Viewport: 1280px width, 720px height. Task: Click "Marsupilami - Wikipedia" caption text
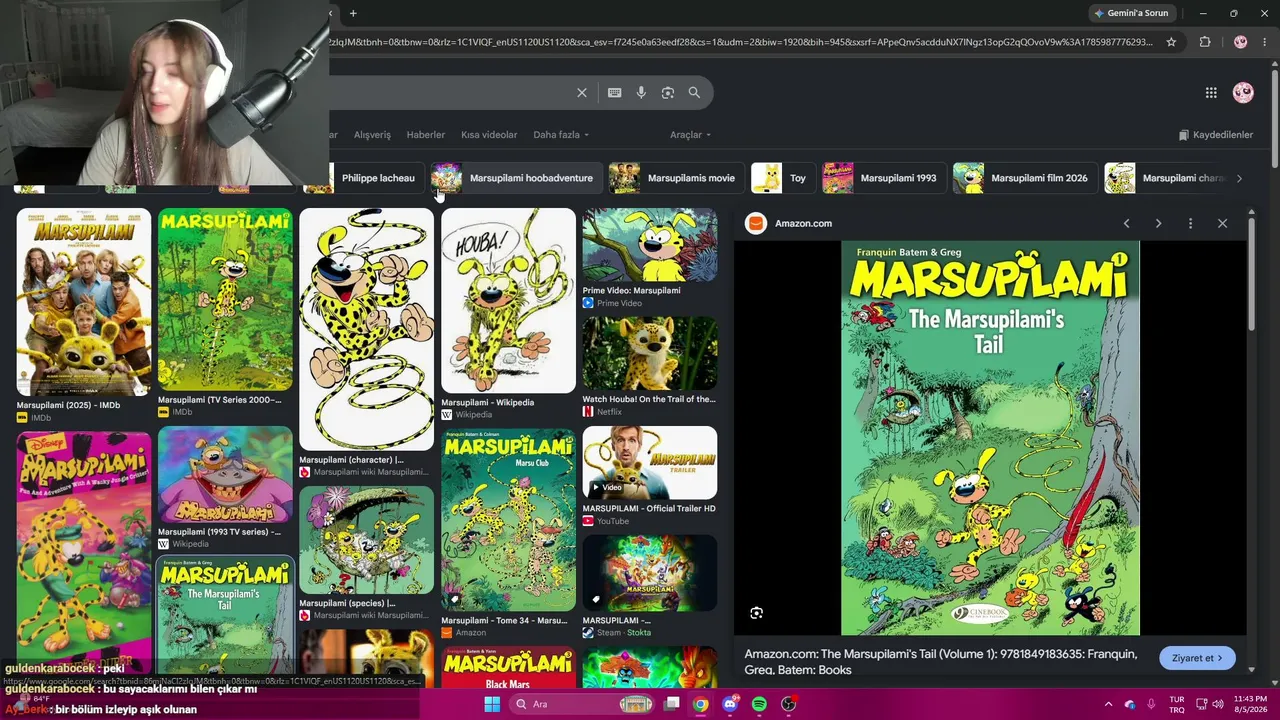coord(488,402)
